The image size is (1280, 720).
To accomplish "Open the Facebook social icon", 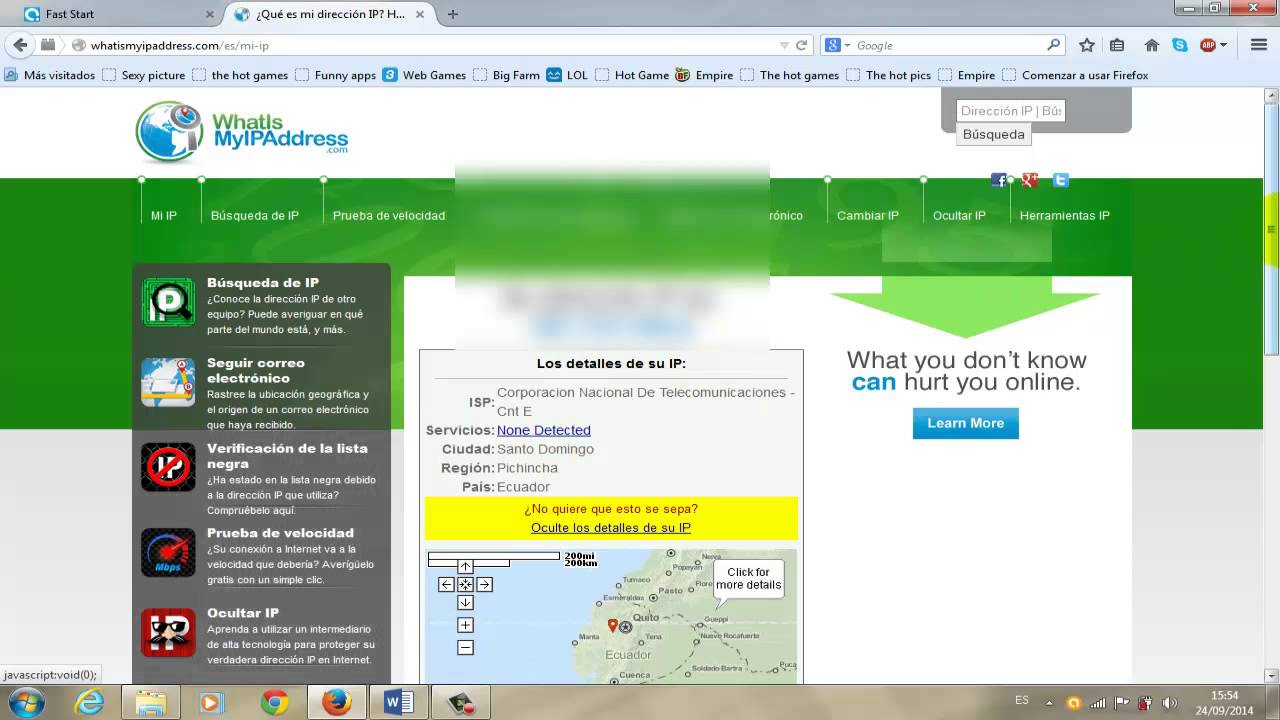I will coord(998,180).
